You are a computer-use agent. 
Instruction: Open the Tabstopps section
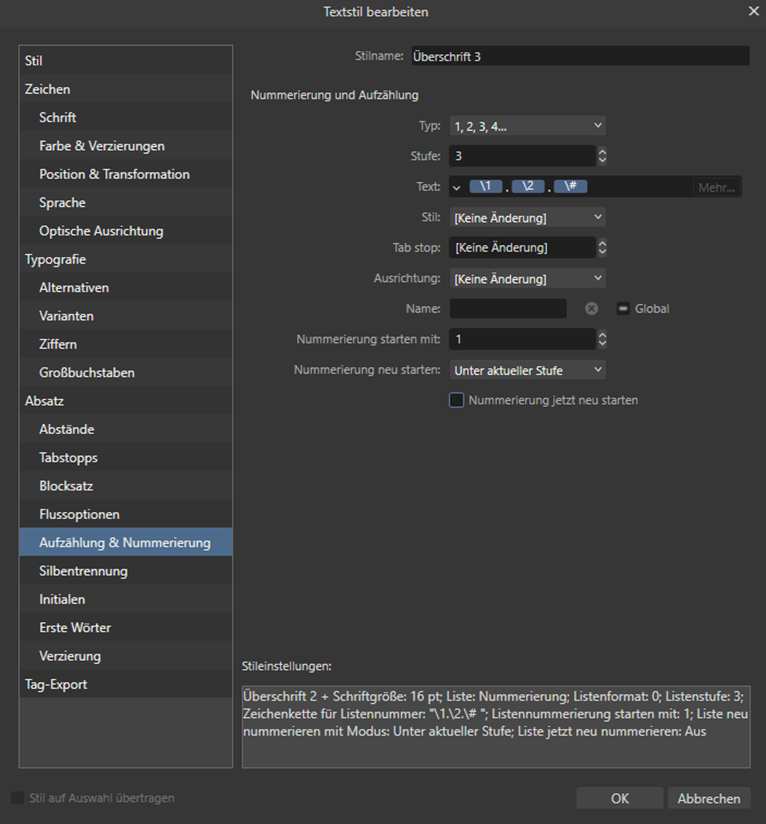126,458
